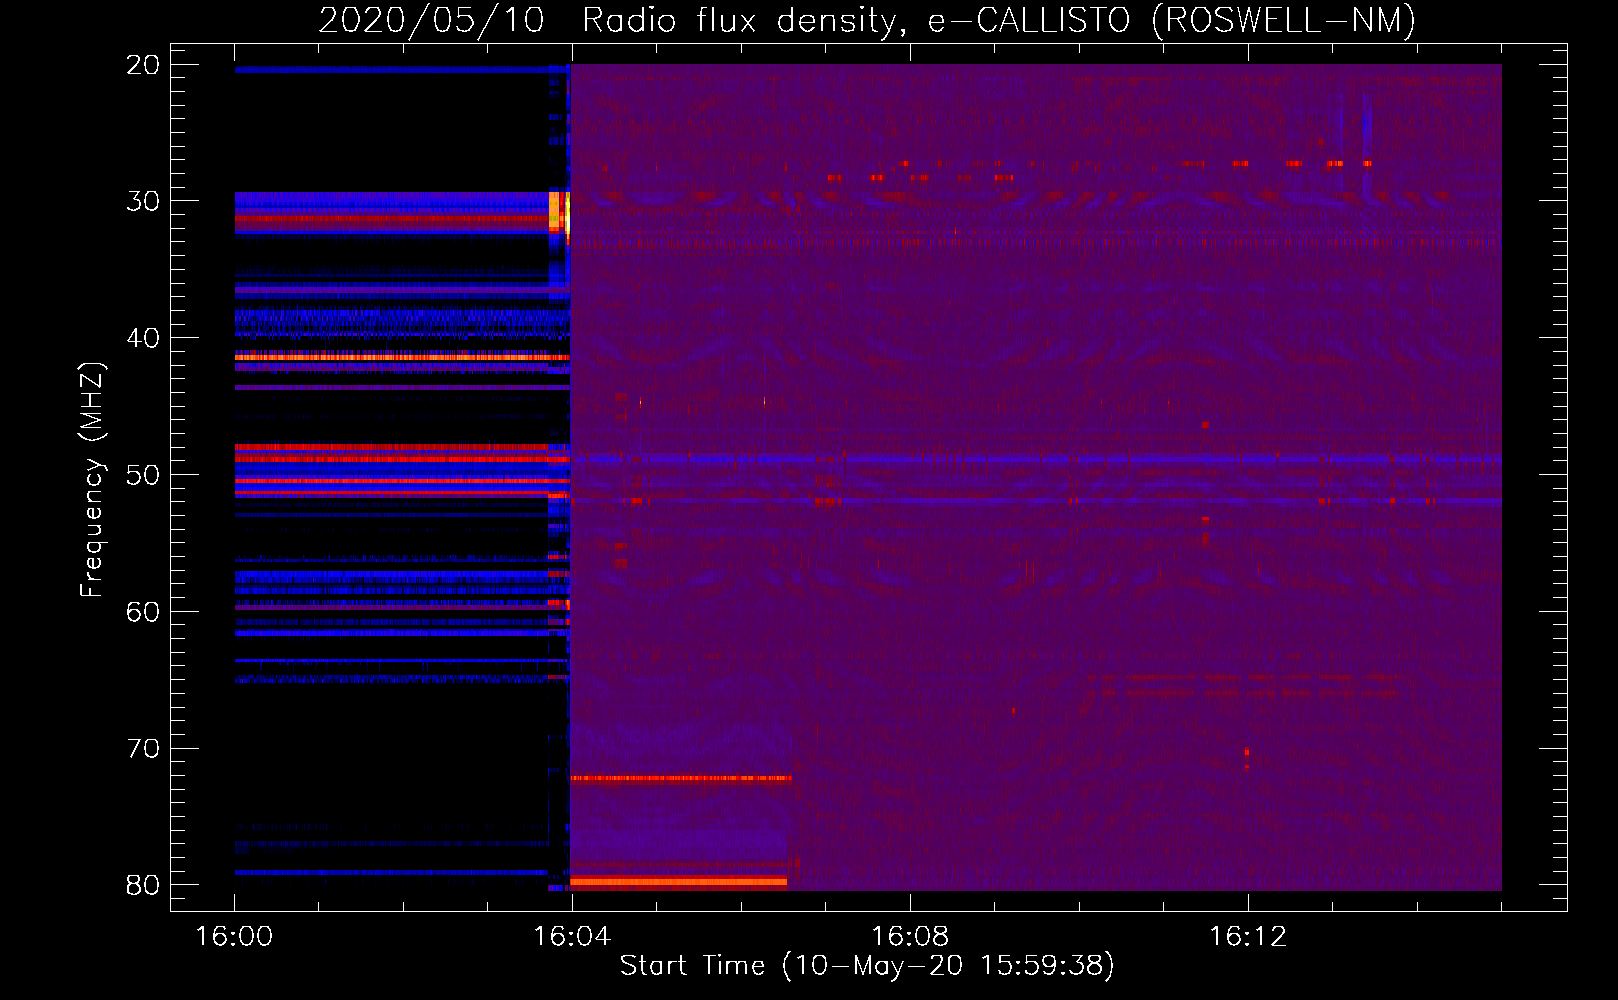Click the 80 frequency tick label
Screen dimensions: 1618x1000
click(143, 885)
